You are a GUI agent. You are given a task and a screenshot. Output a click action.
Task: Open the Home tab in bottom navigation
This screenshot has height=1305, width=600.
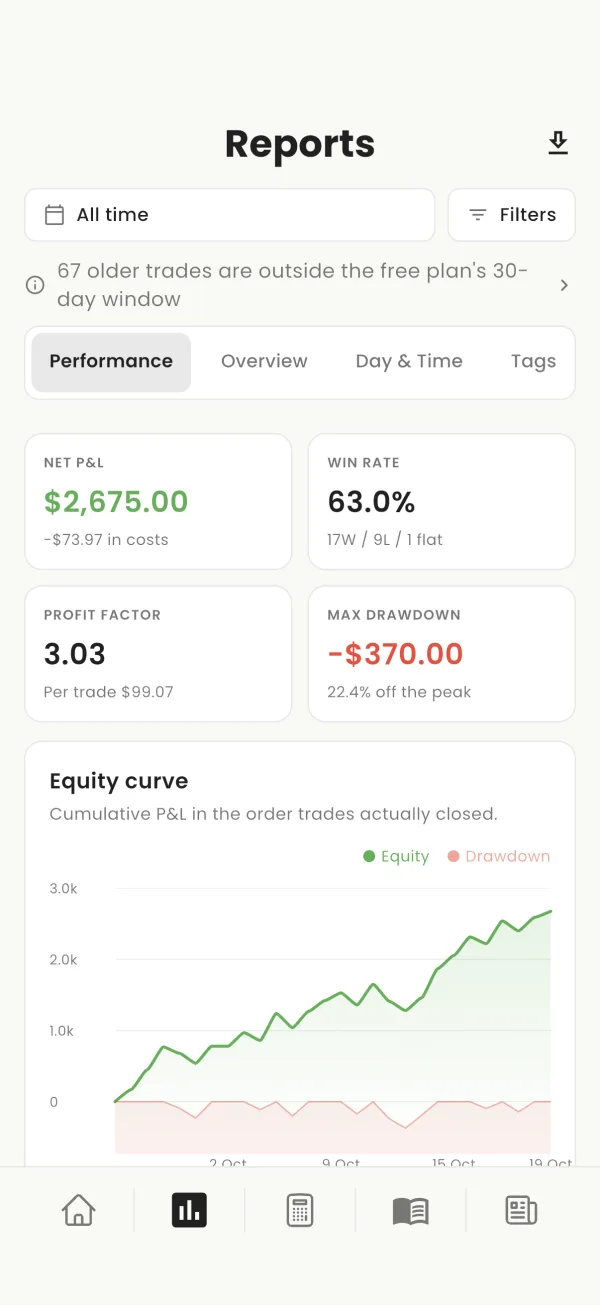pos(78,1210)
